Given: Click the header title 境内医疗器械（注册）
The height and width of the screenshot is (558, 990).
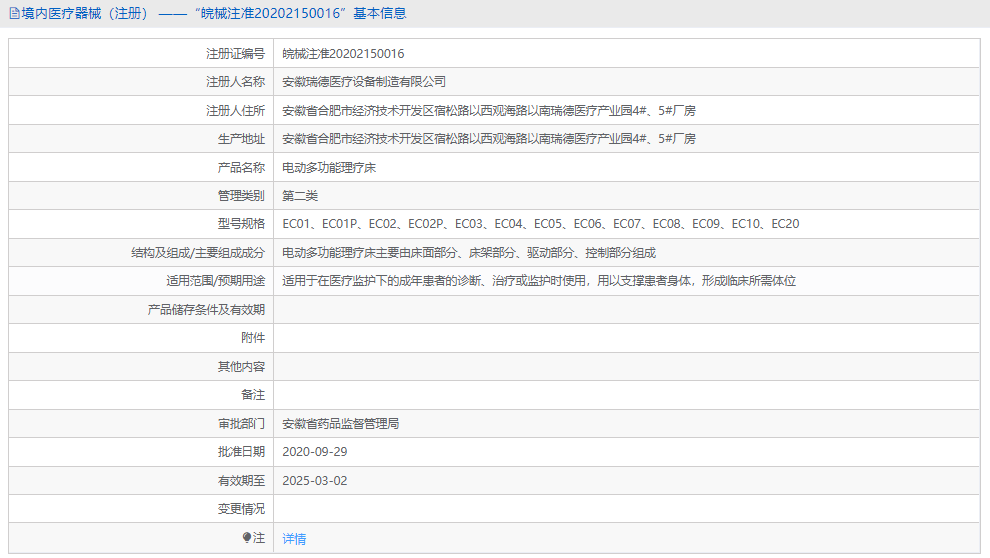Looking at the screenshot, I should coord(85,13).
